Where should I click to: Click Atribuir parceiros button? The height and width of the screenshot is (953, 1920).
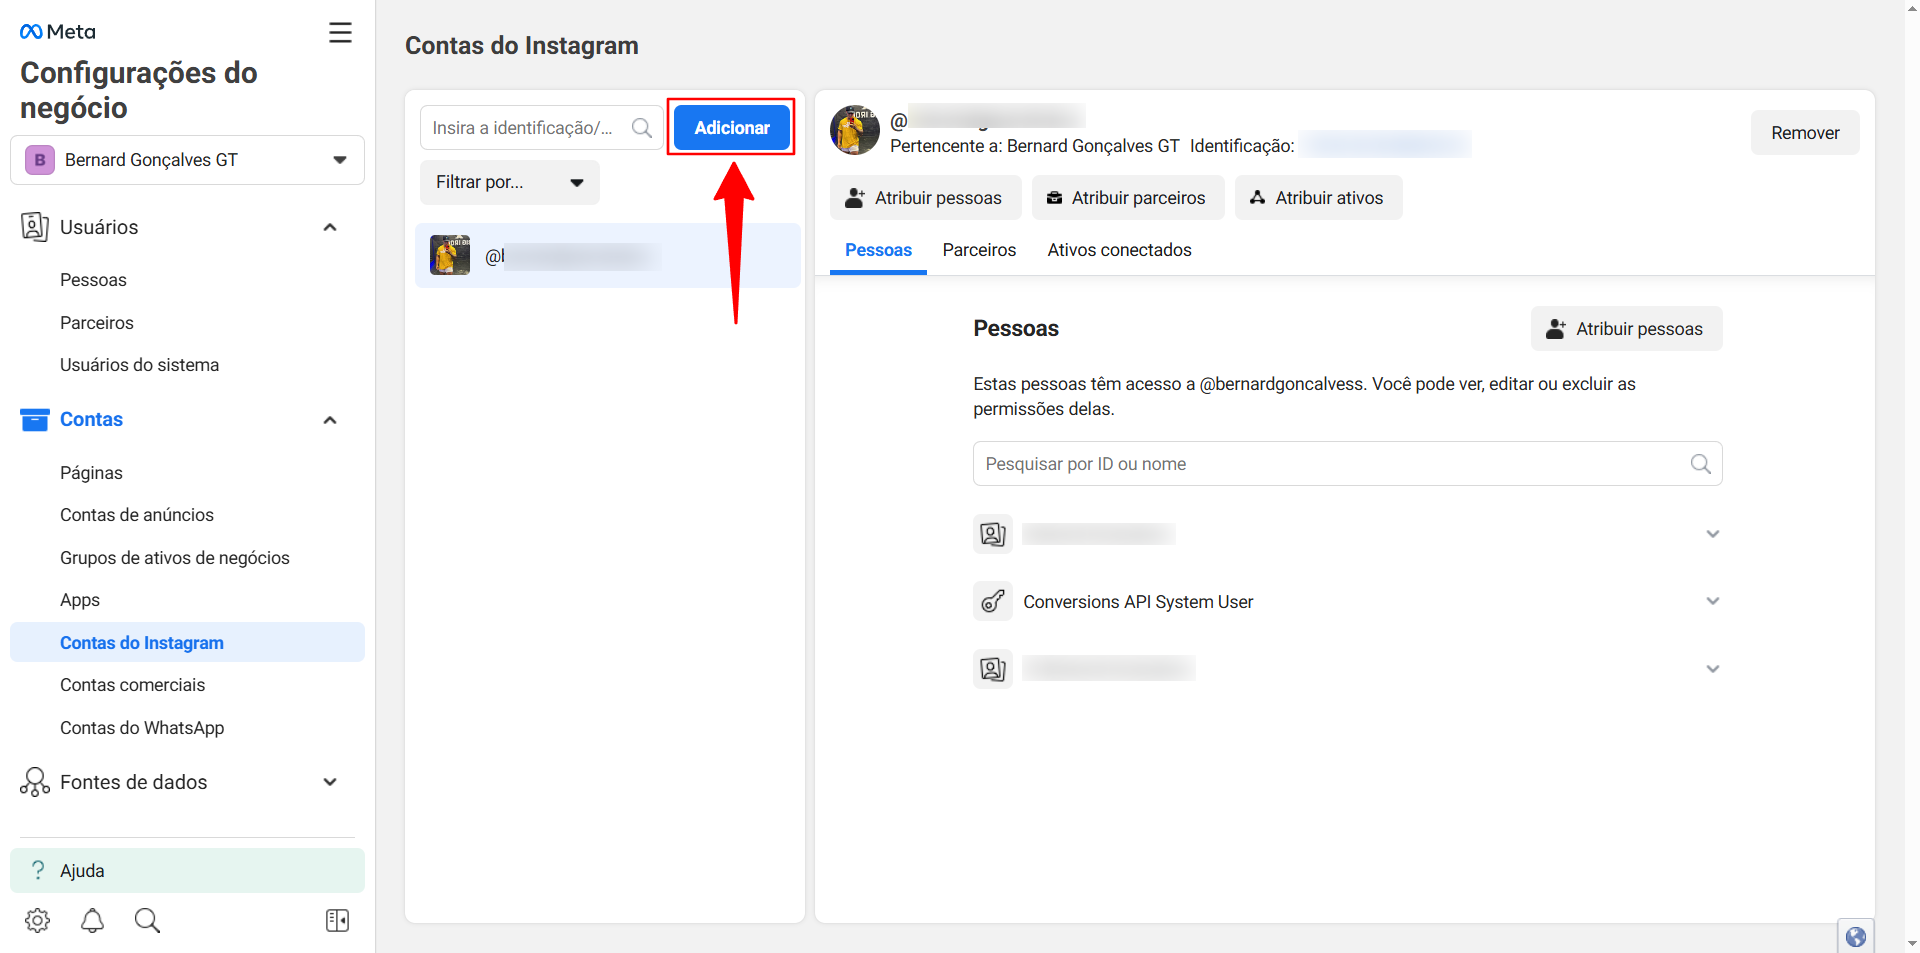[x=1128, y=198]
